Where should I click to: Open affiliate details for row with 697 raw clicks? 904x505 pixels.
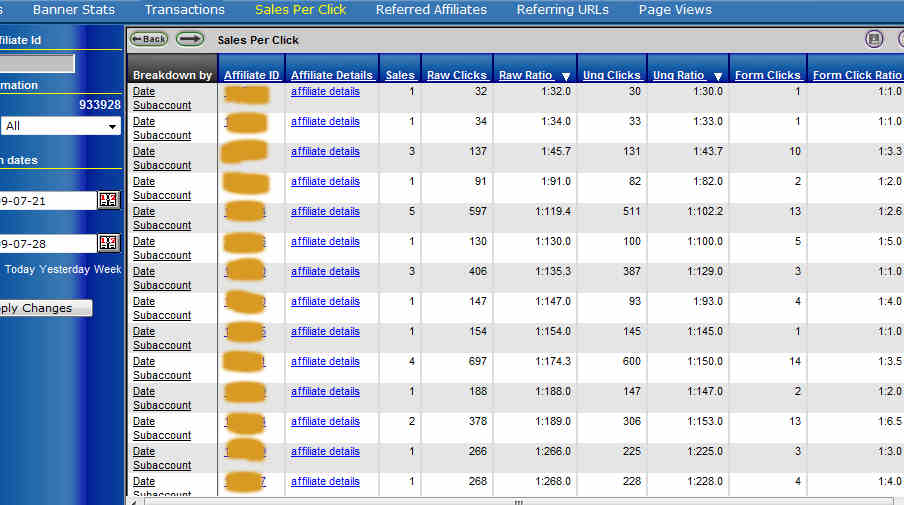[325, 361]
